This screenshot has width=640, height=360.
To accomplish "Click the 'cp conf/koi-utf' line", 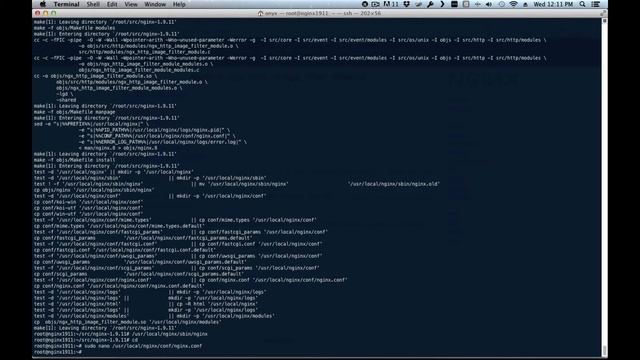I will (88, 208).
